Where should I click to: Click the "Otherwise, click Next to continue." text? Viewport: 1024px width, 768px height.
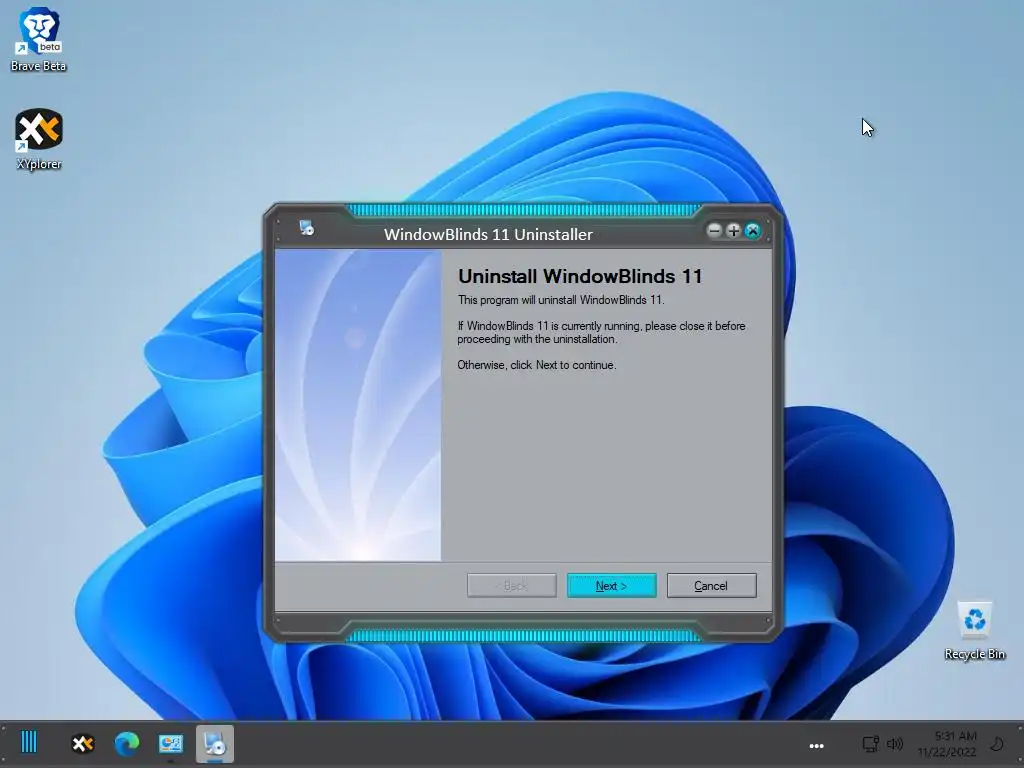pos(537,365)
